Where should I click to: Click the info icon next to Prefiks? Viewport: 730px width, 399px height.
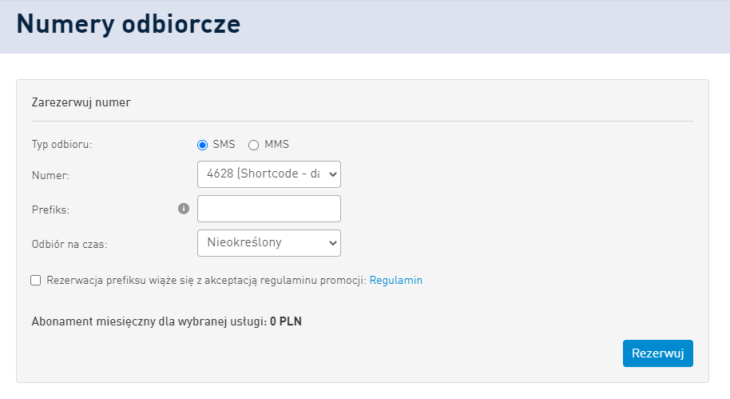pyautogui.click(x=183, y=209)
